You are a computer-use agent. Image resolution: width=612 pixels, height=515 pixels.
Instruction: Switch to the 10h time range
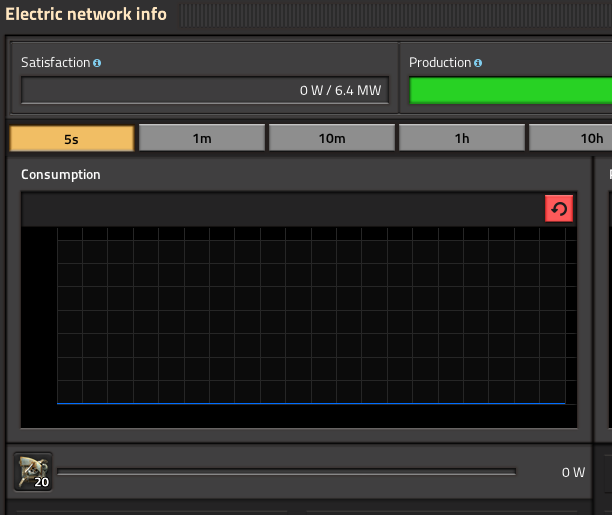[571, 138]
